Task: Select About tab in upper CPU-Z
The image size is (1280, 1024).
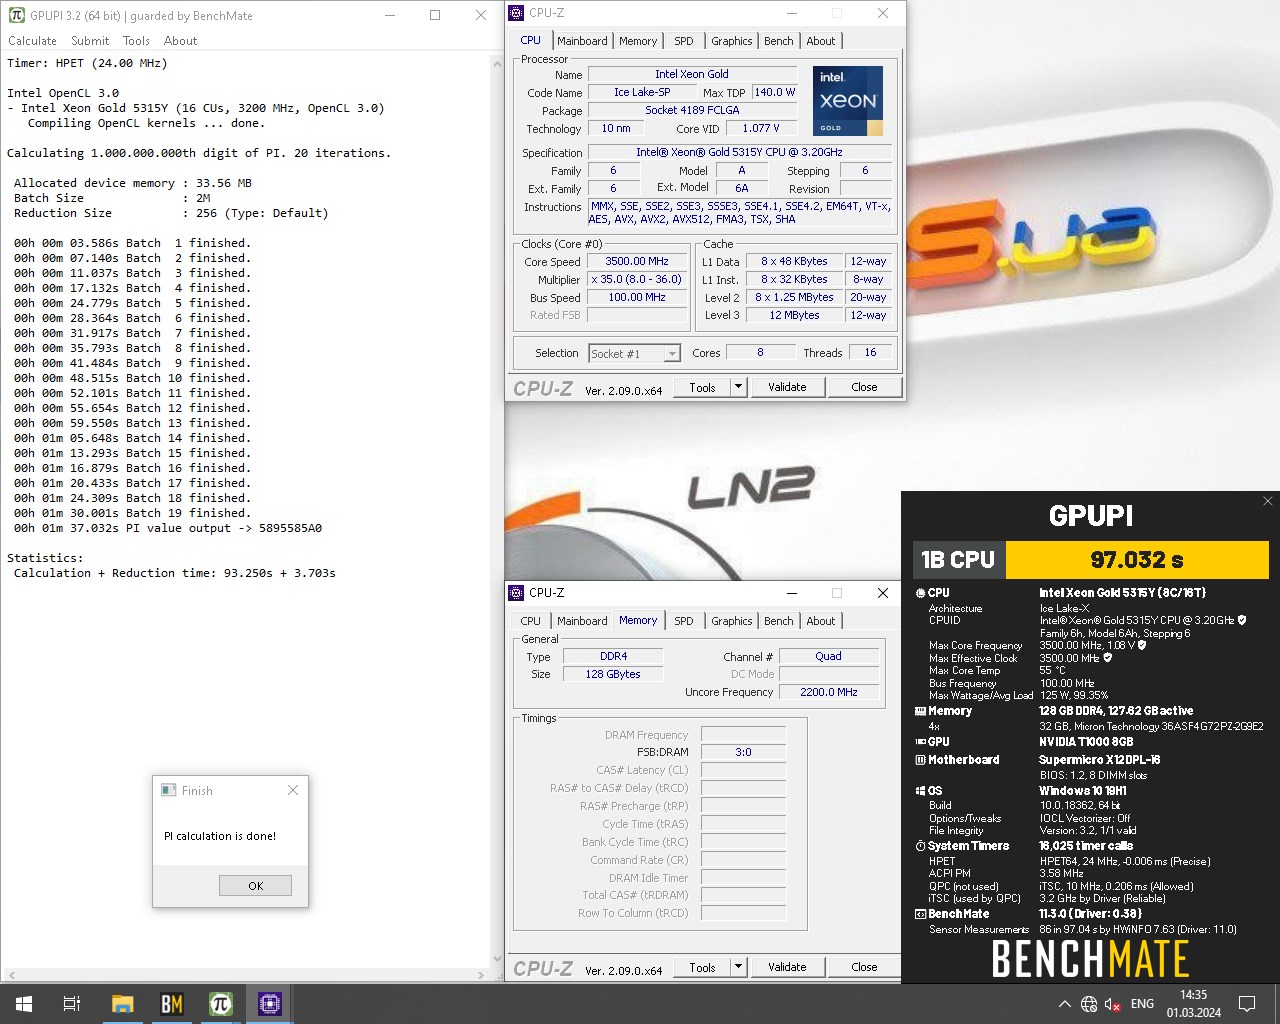Action: click(x=820, y=41)
